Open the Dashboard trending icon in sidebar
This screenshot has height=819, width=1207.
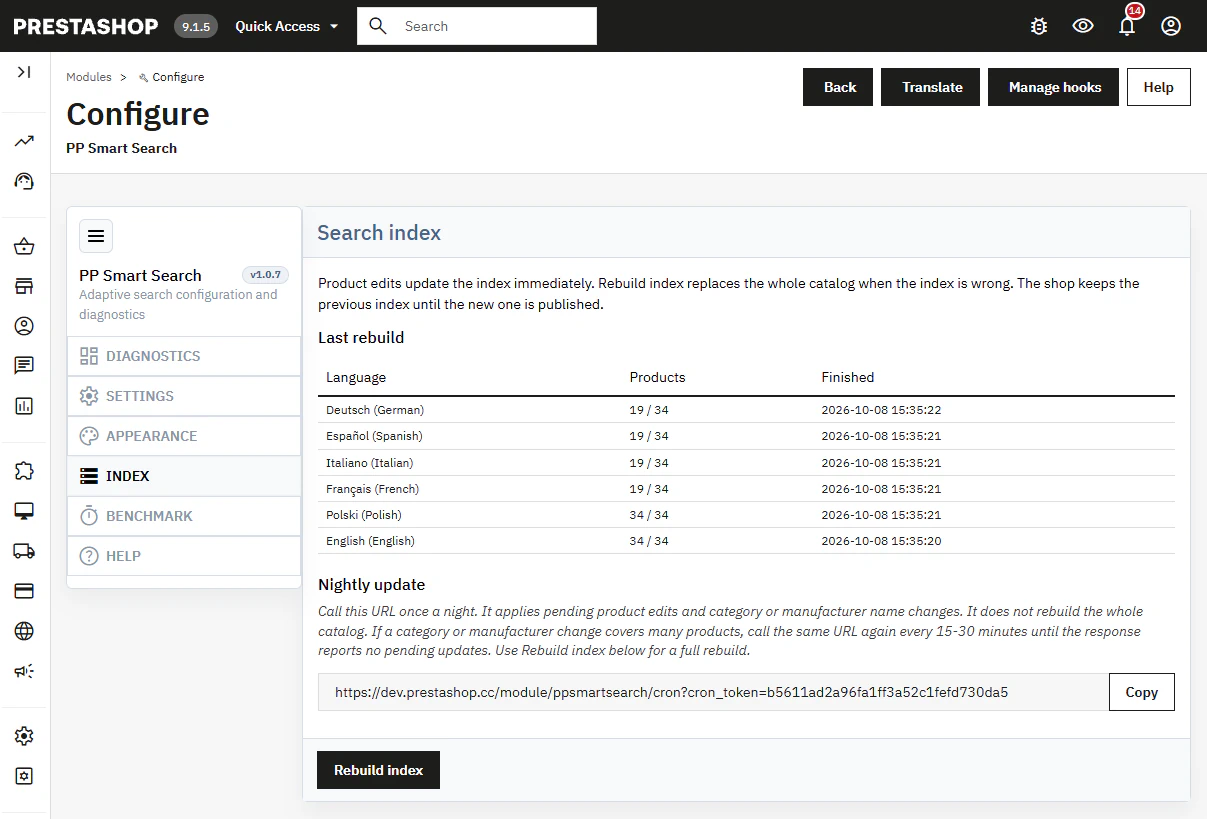[x=24, y=141]
